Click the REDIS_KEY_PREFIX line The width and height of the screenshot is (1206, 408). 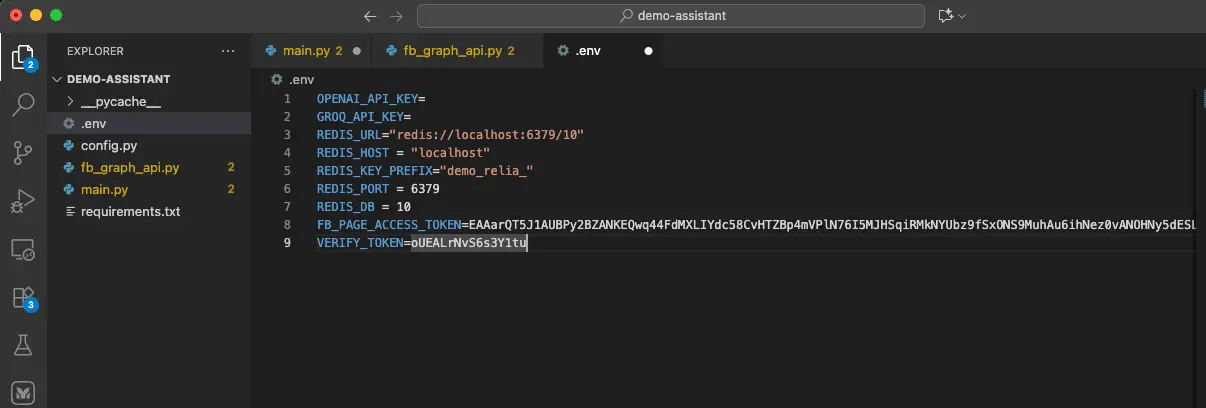click(x=424, y=171)
